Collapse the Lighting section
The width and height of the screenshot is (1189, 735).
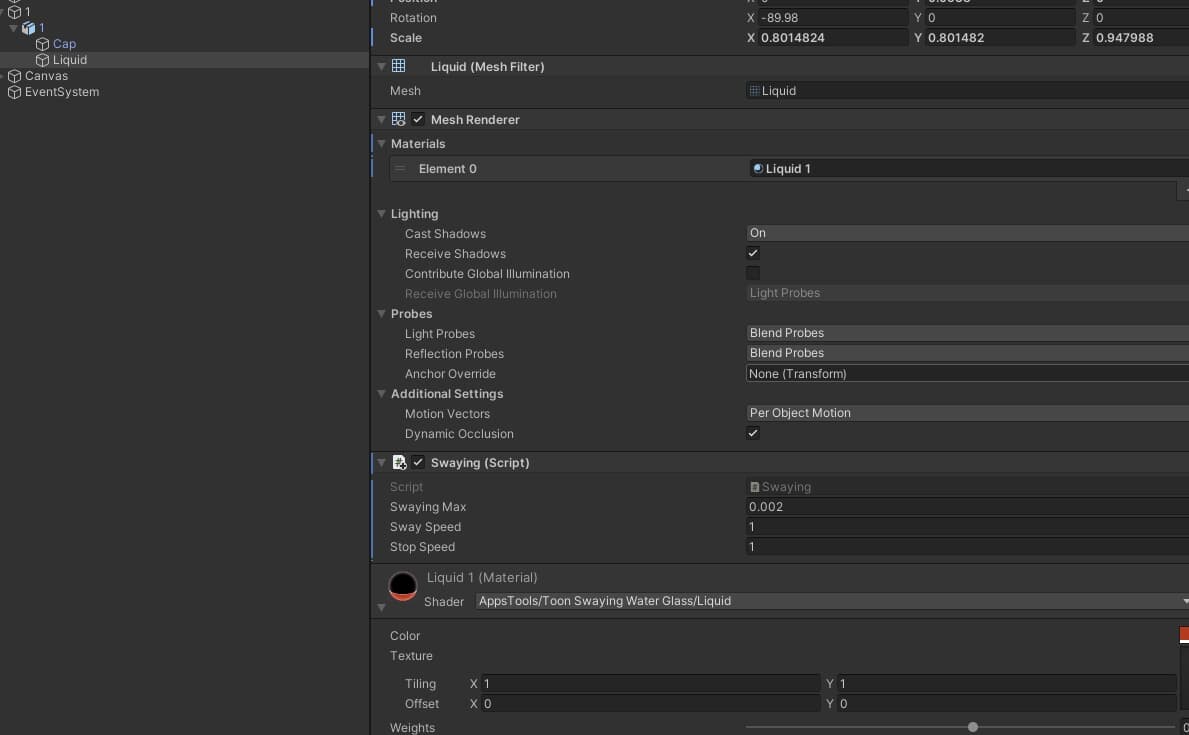point(381,214)
